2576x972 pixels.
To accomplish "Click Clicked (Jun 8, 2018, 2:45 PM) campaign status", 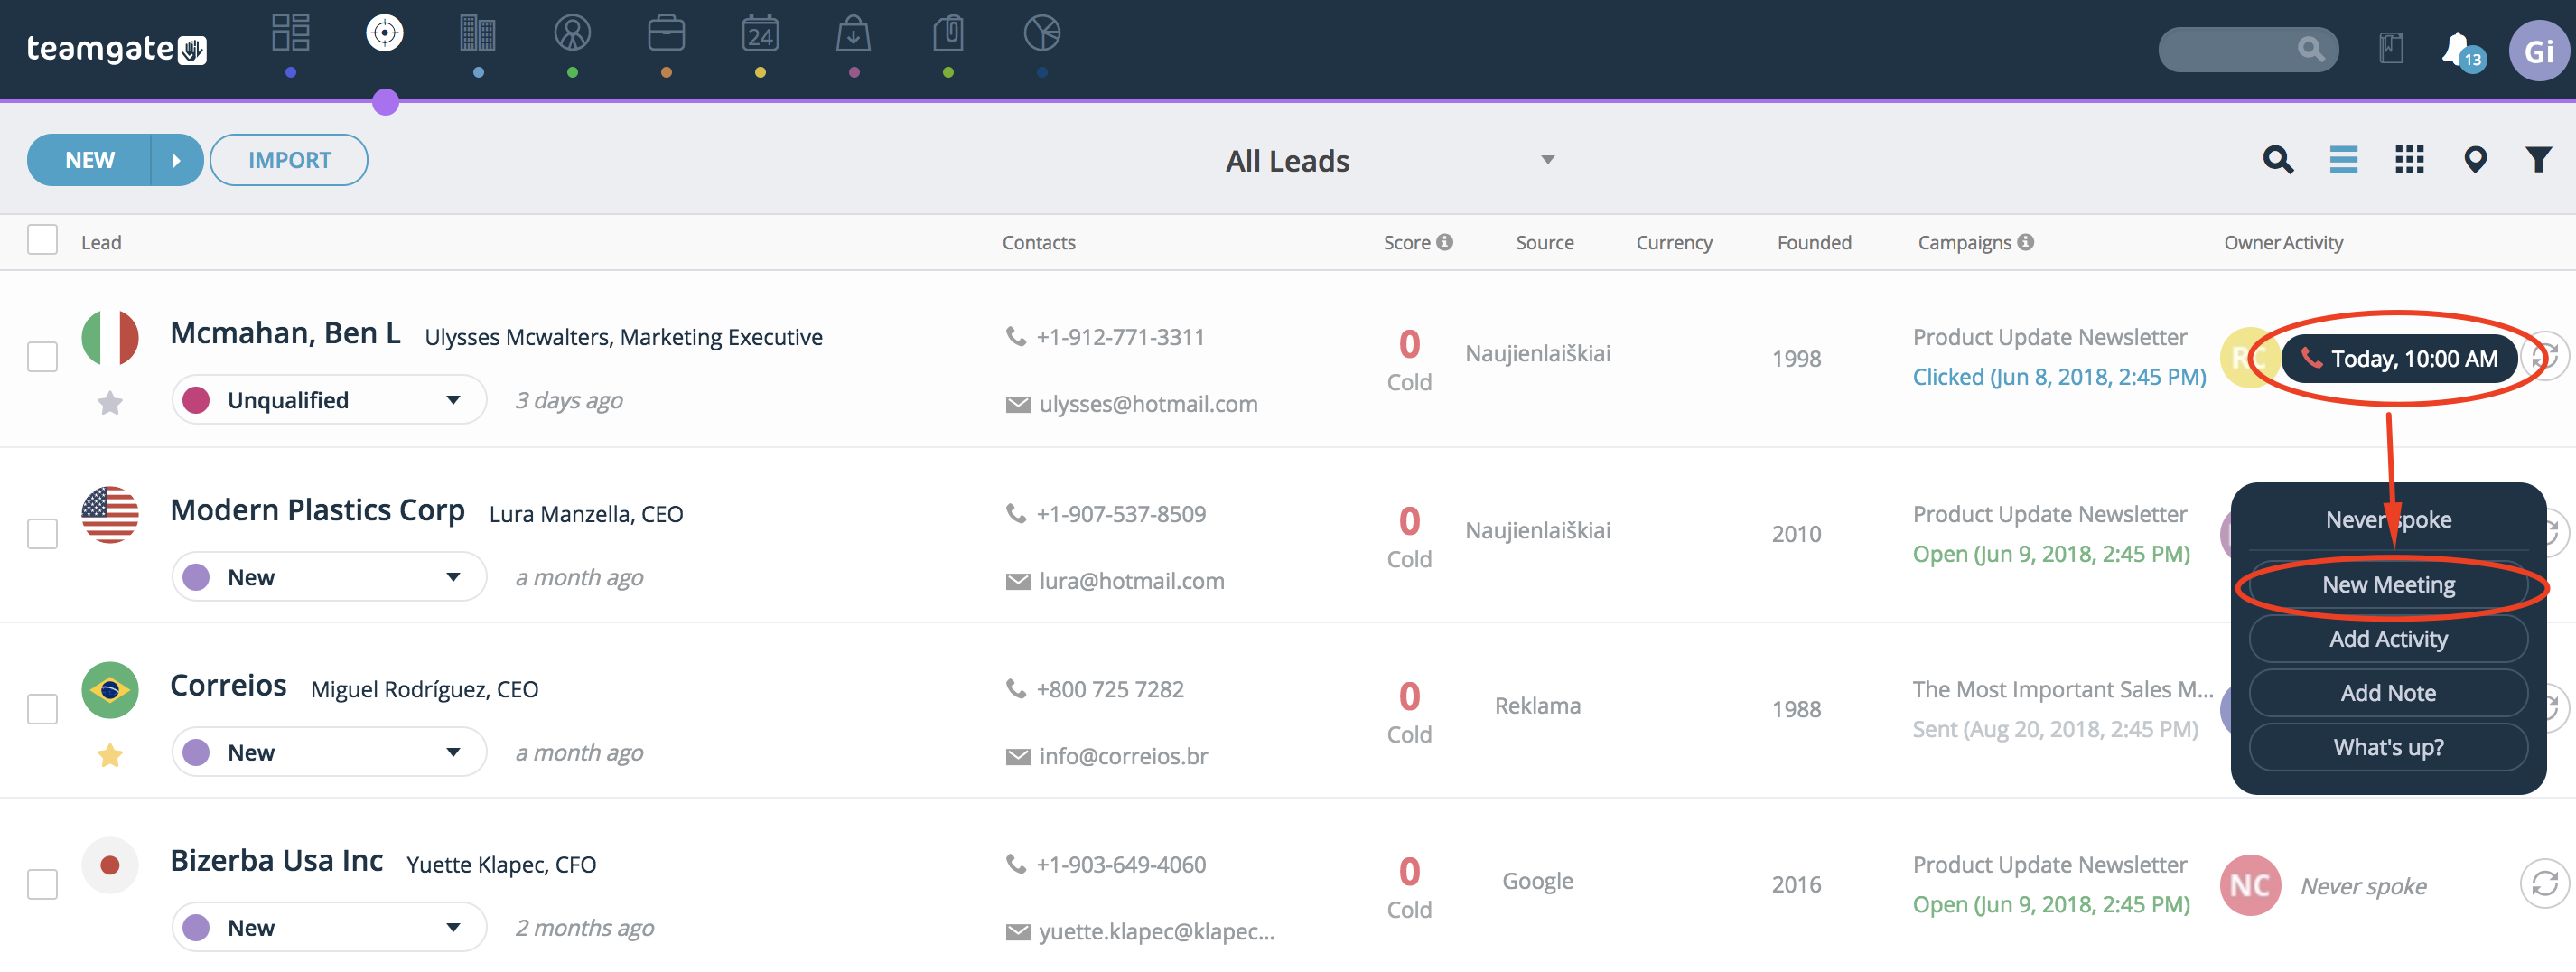I will coord(2059,377).
